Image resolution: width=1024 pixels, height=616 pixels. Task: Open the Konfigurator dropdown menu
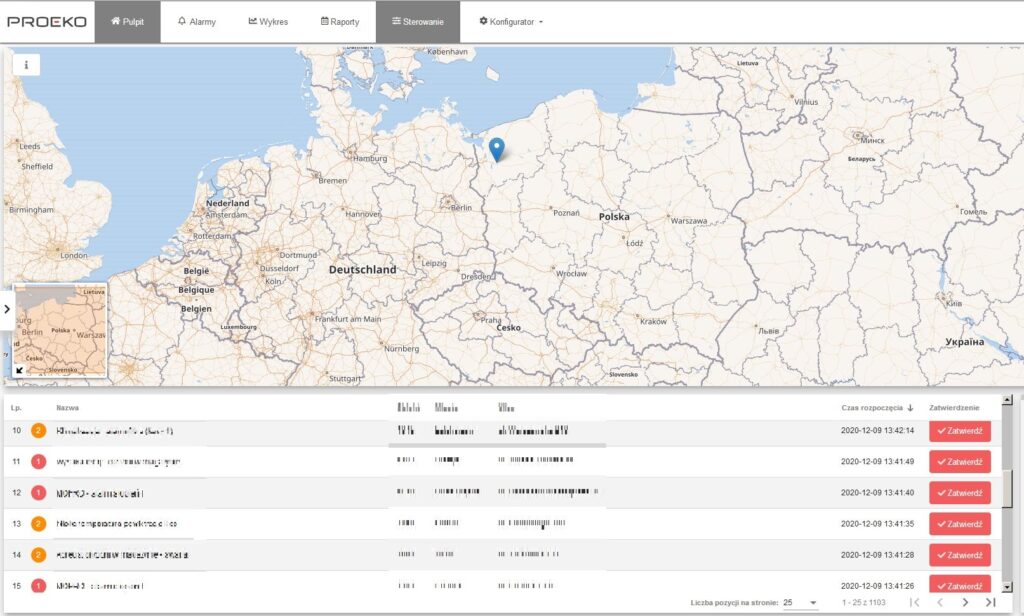pos(511,21)
